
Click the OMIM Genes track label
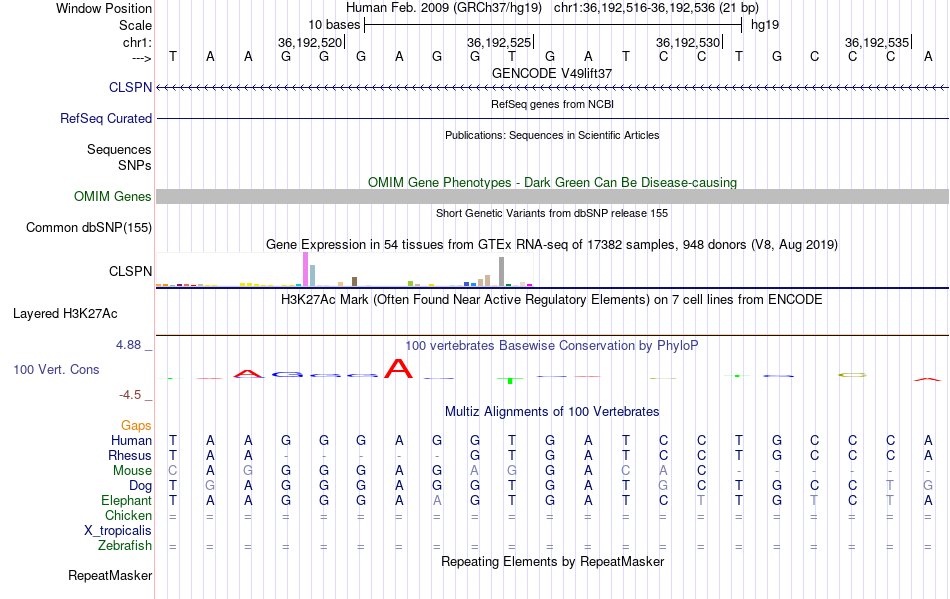pyautogui.click(x=113, y=196)
